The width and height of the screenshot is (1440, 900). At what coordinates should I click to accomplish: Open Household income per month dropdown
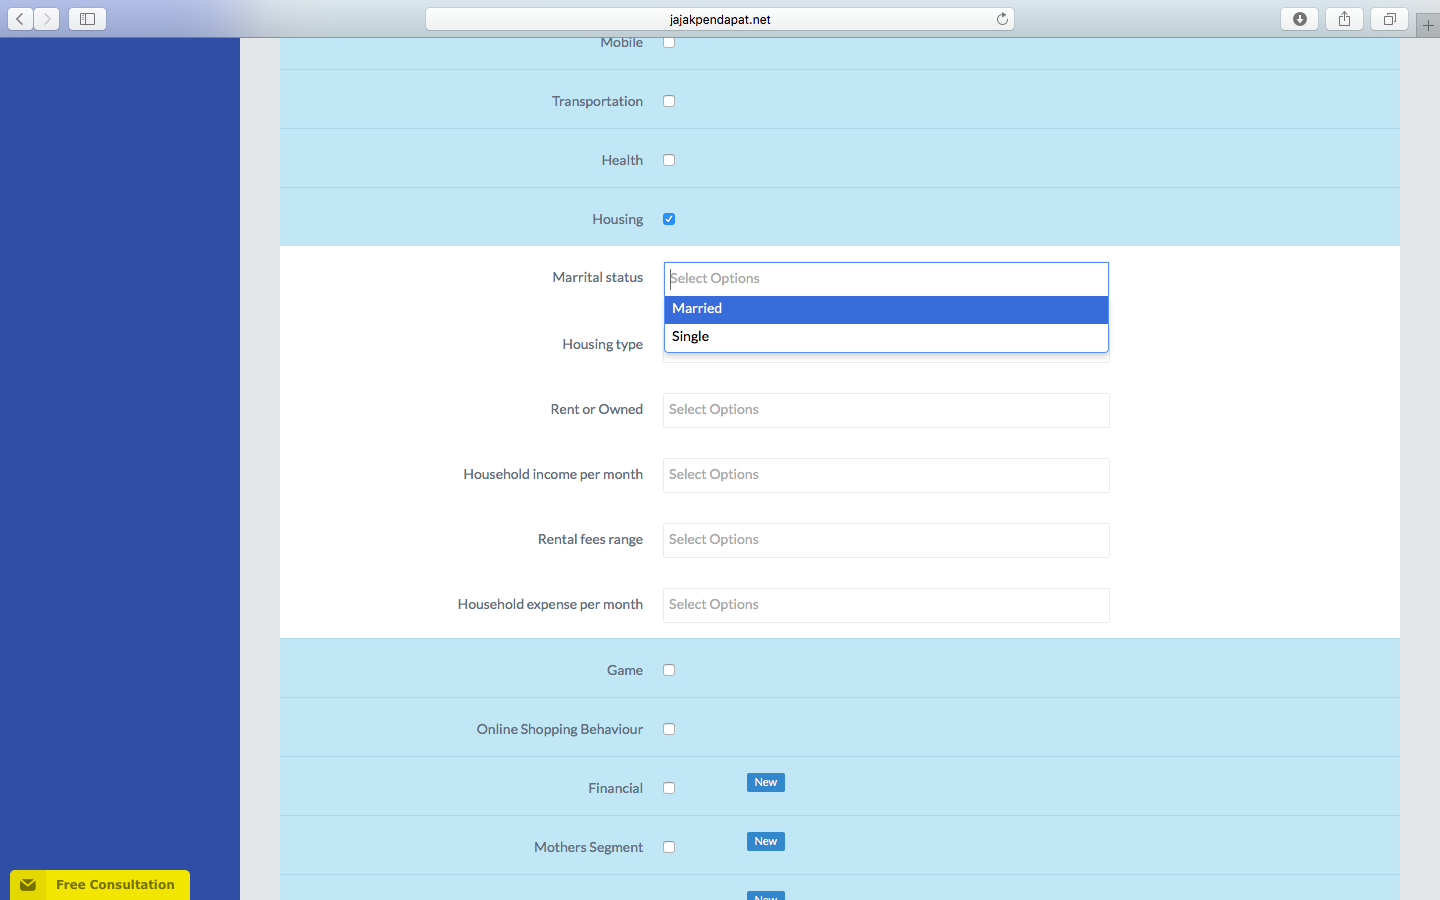[x=886, y=475]
